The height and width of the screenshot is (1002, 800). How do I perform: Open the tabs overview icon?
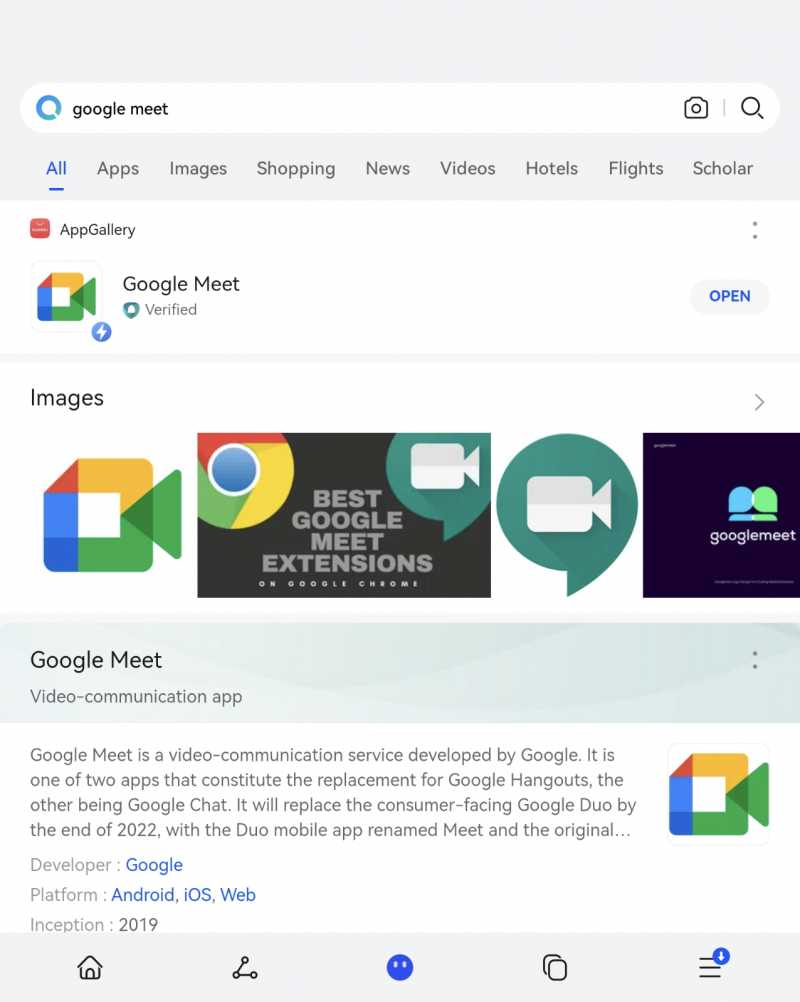click(x=555, y=967)
